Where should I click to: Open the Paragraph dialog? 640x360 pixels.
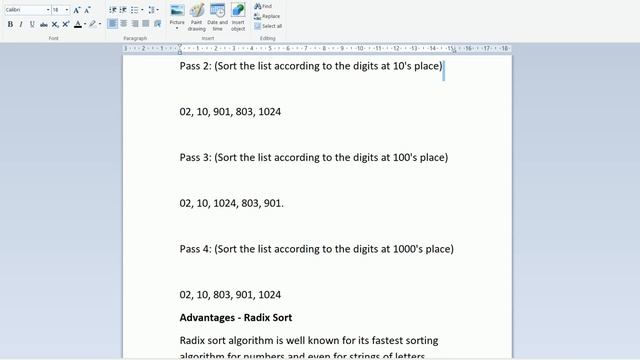[x=157, y=24]
